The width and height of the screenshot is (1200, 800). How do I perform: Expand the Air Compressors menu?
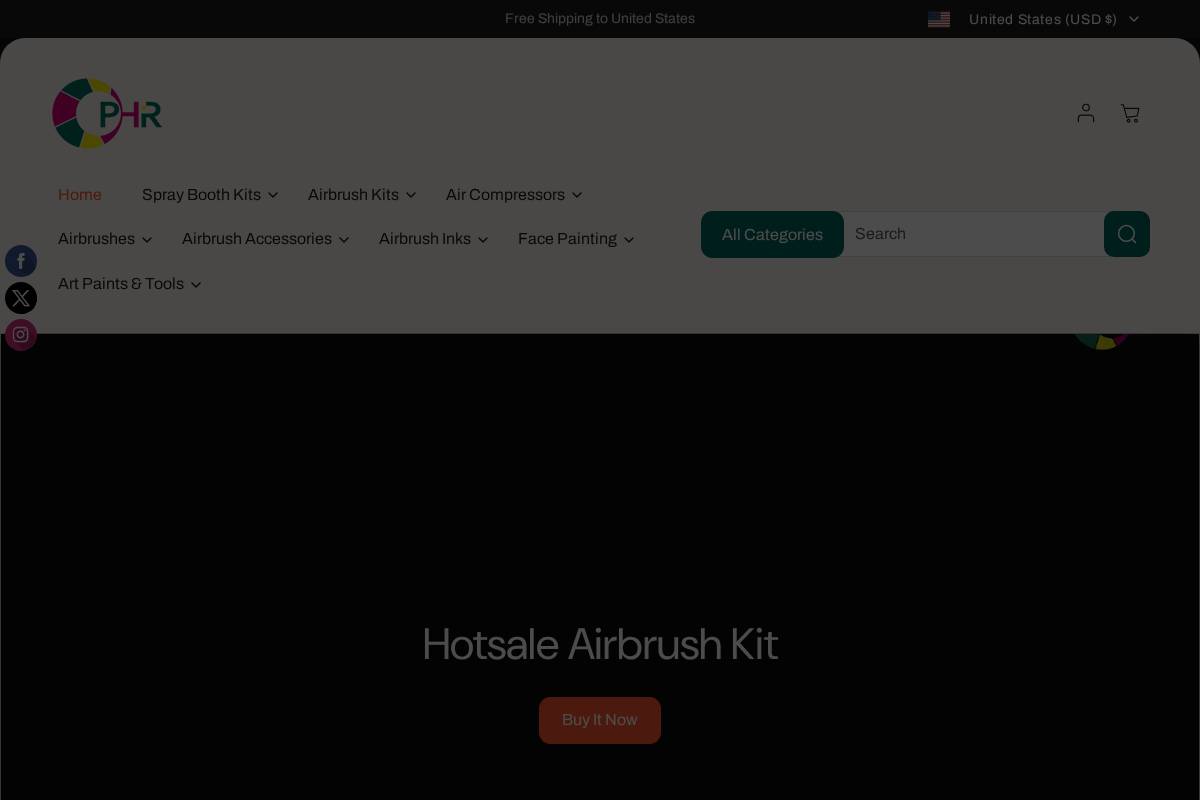click(505, 195)
